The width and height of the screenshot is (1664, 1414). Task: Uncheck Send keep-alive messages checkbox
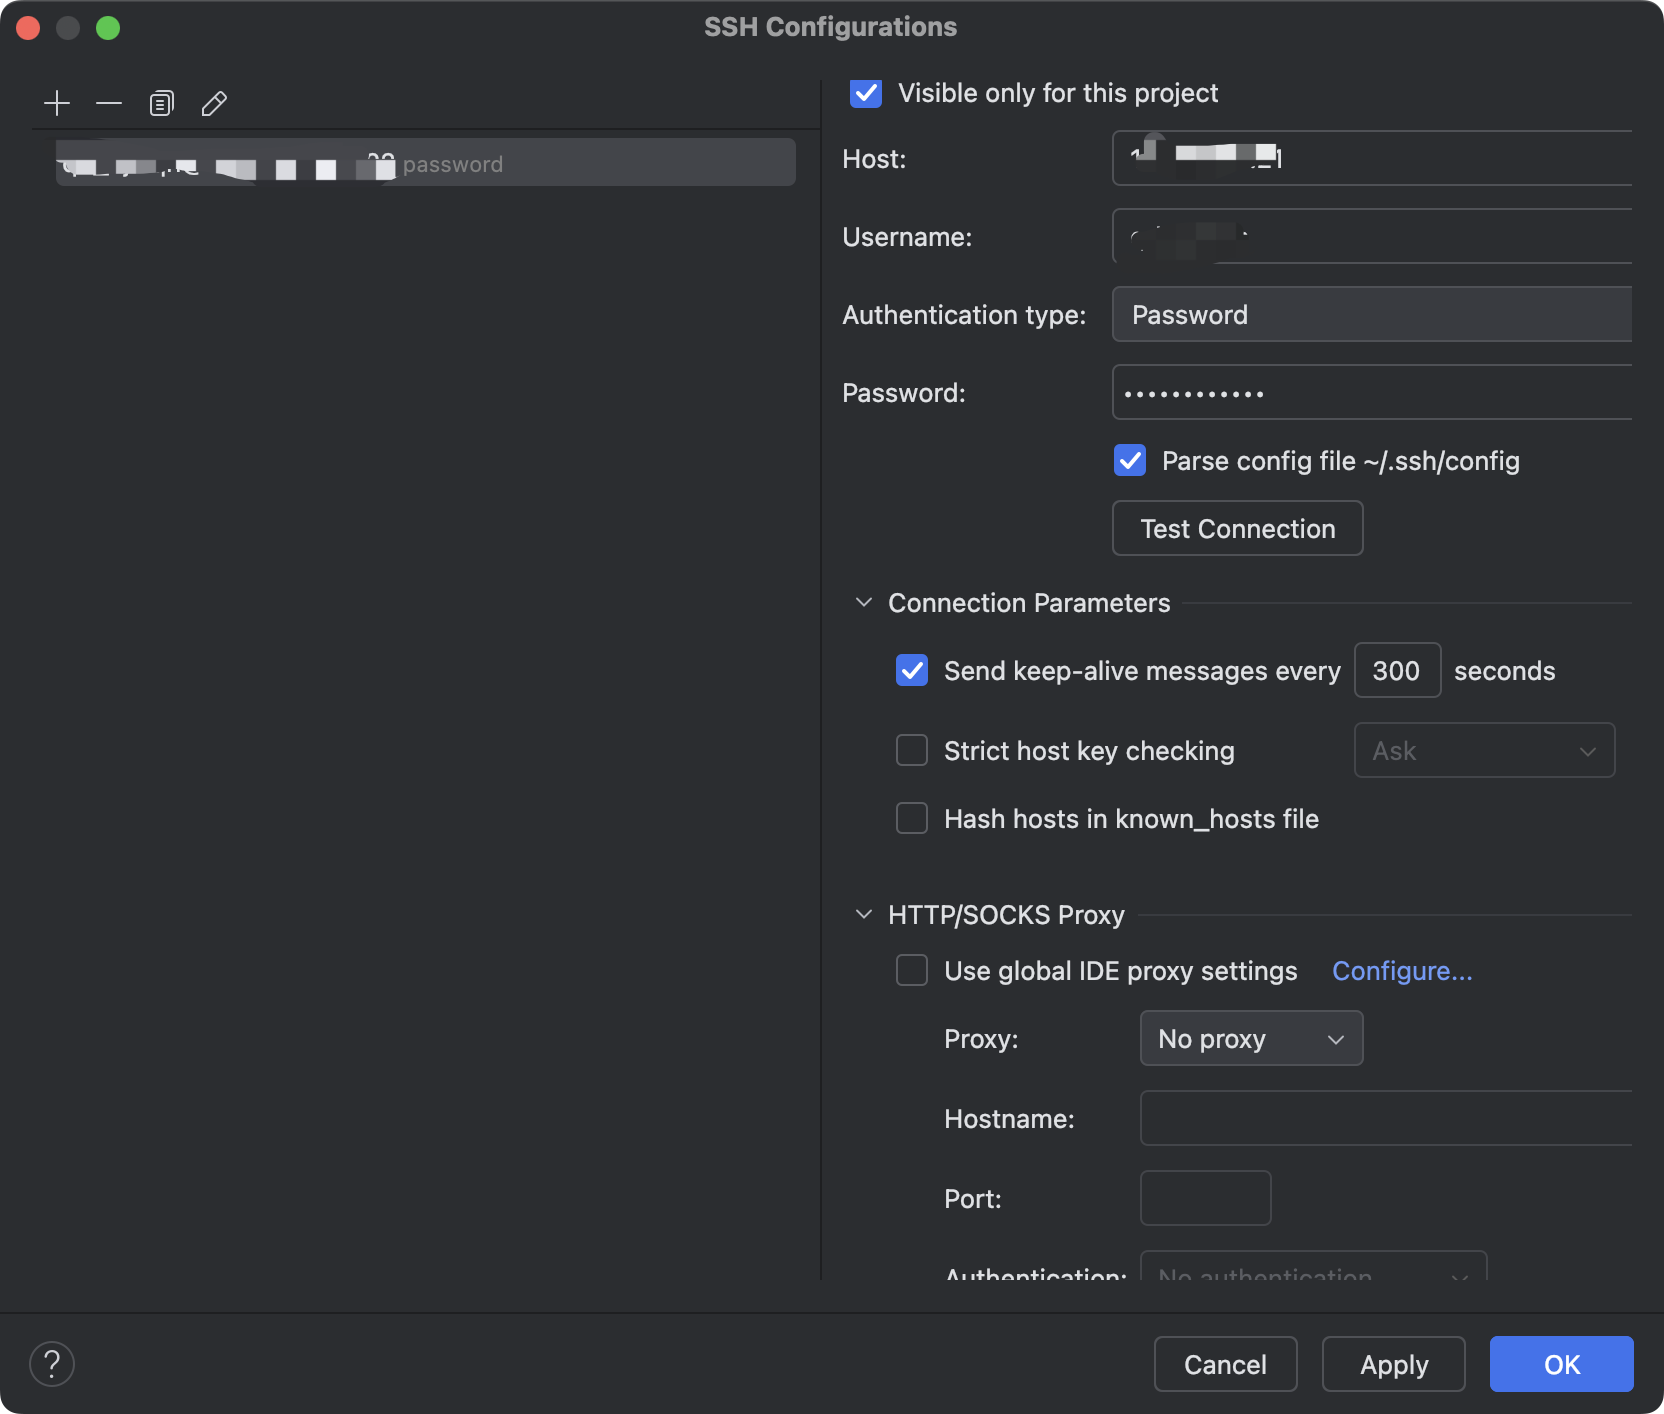tap(912, 671)
